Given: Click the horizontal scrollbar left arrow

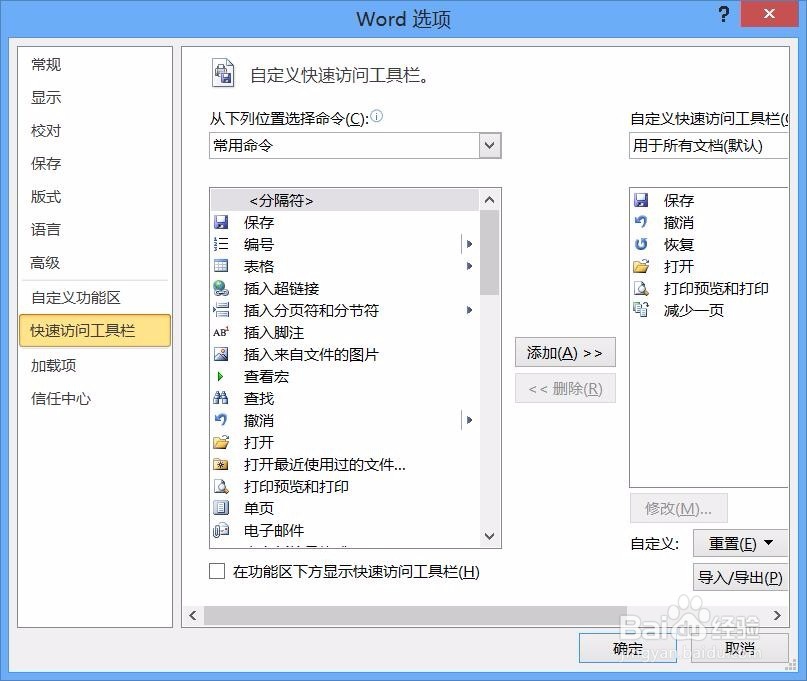Looking at the screenshot, I should pos(193,615).
